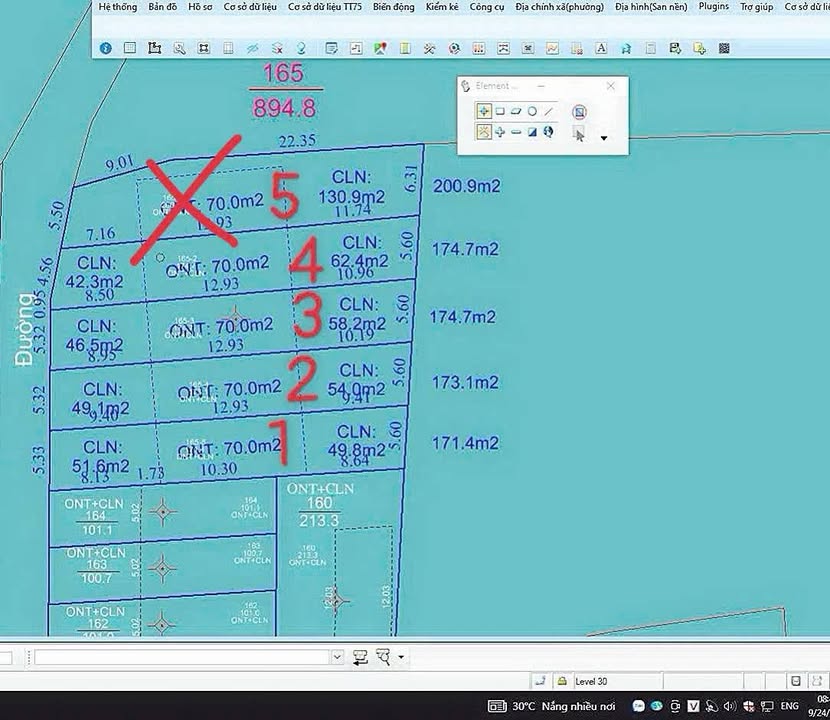Click the red flag icon on the toolbar

(379, 47)
